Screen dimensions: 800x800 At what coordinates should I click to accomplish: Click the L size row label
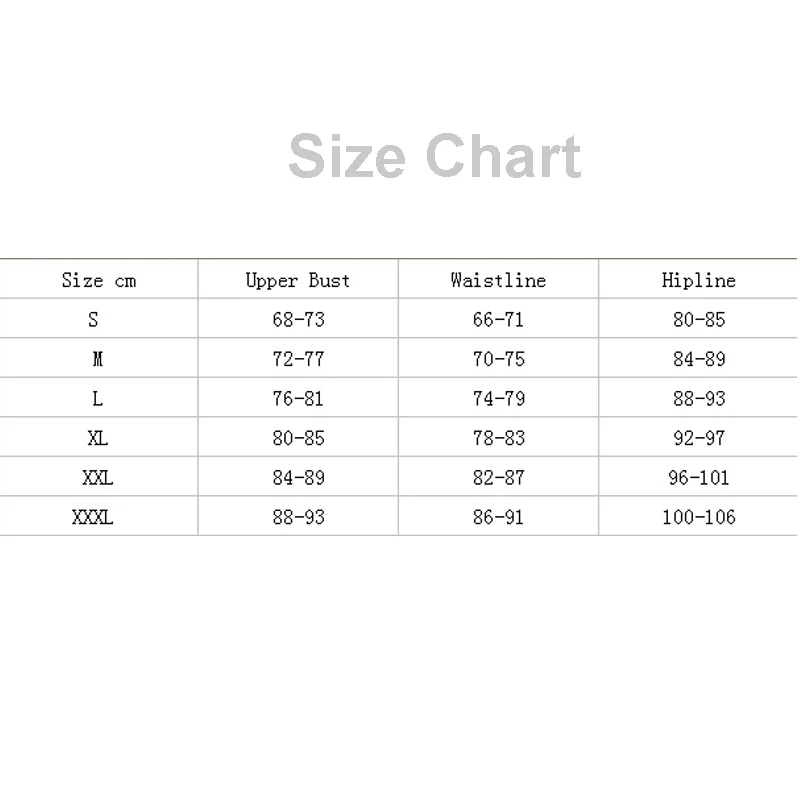tap(97, 398)
